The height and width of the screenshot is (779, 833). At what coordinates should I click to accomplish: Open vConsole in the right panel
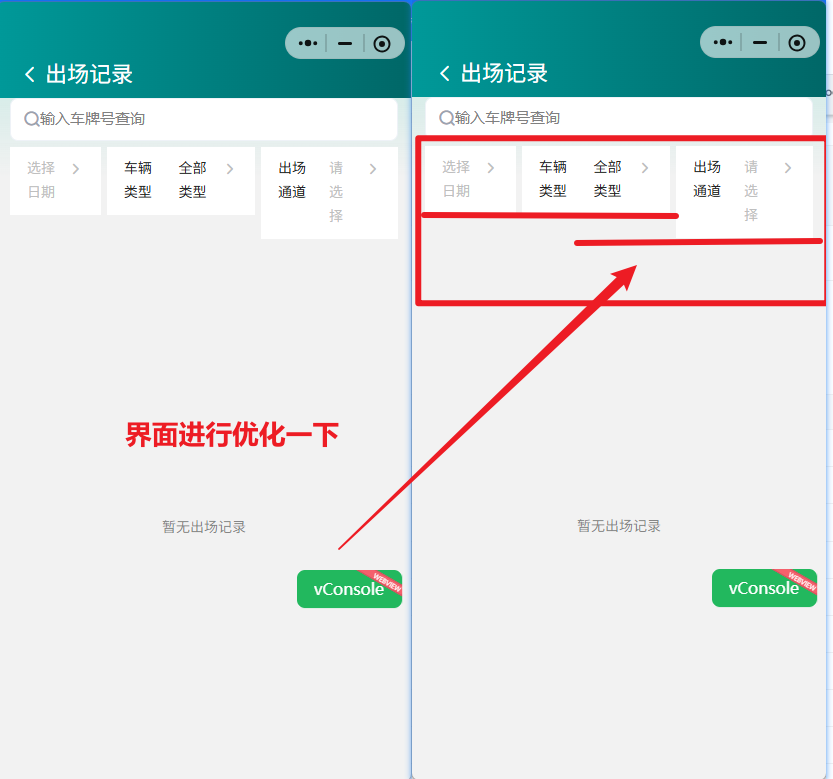point(763,588)
